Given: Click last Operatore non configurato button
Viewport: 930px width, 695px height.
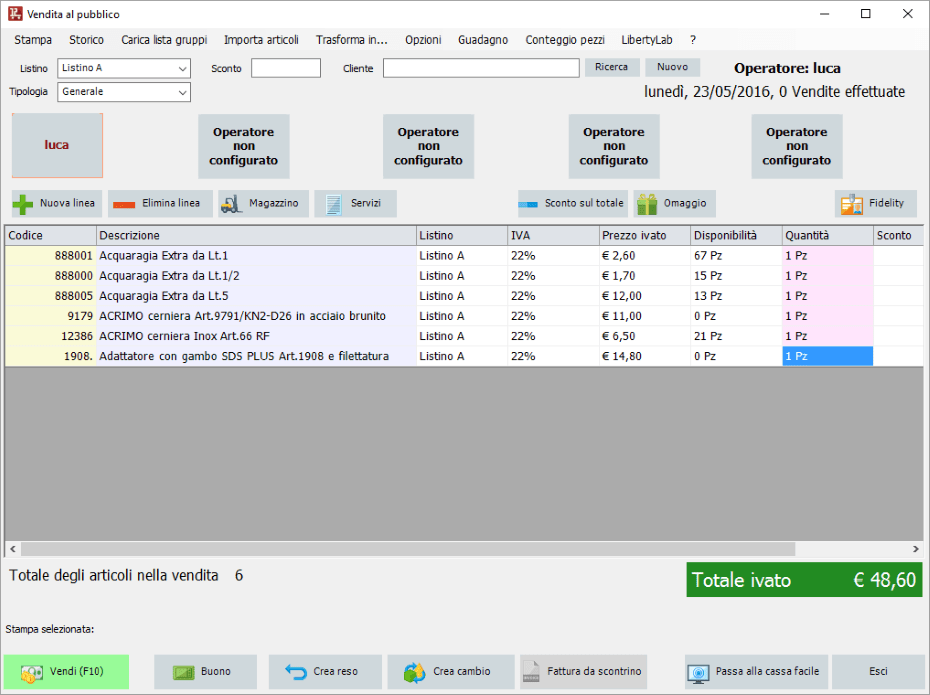Looking at the screenshot, I should coord(797,146).
